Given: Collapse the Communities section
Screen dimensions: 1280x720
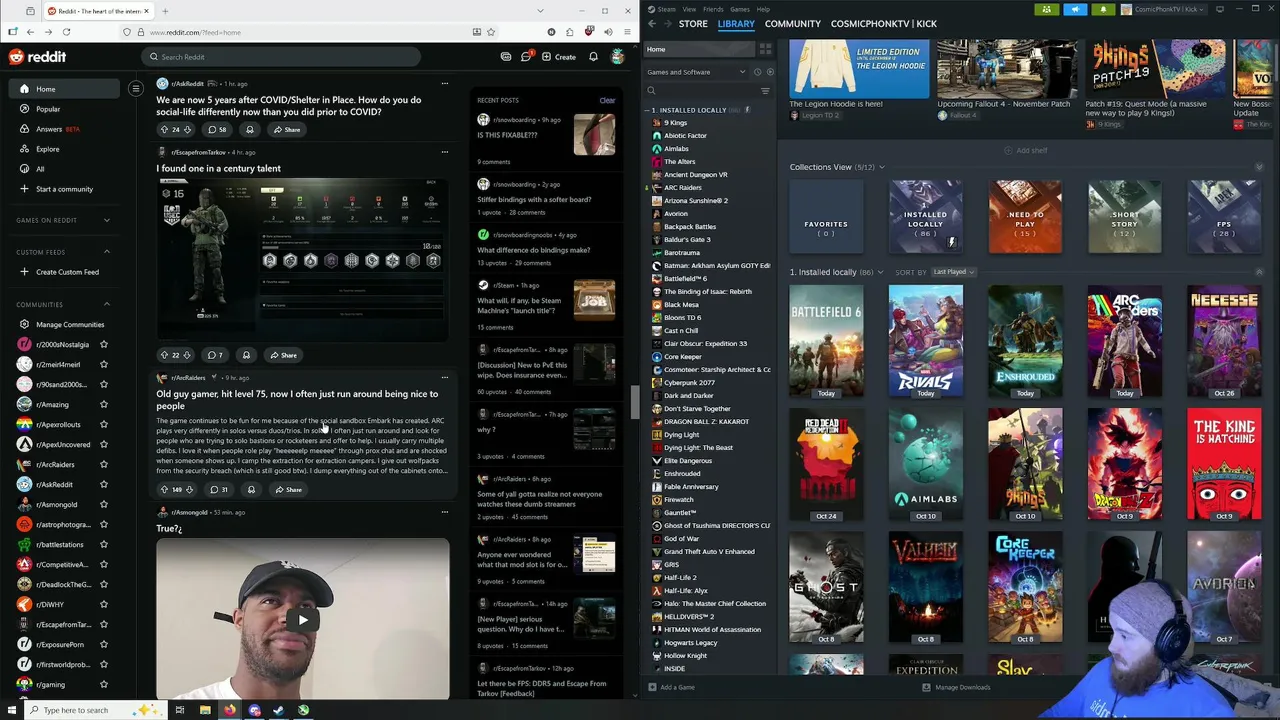Looking at the screenshot, I should (x=107, y=304).
